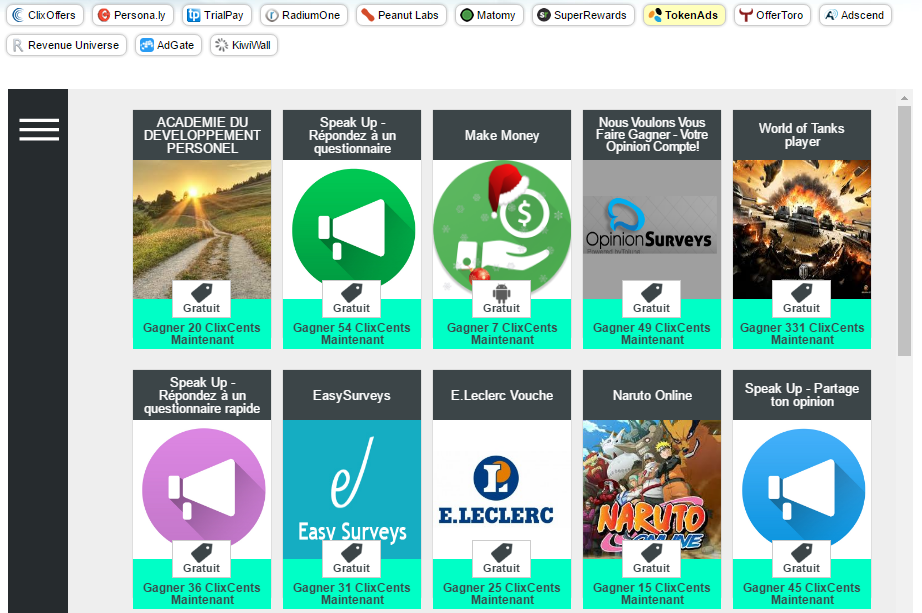Open the Matomy tab
Screen dimensions: 922x613
click(x=489, y=15)
